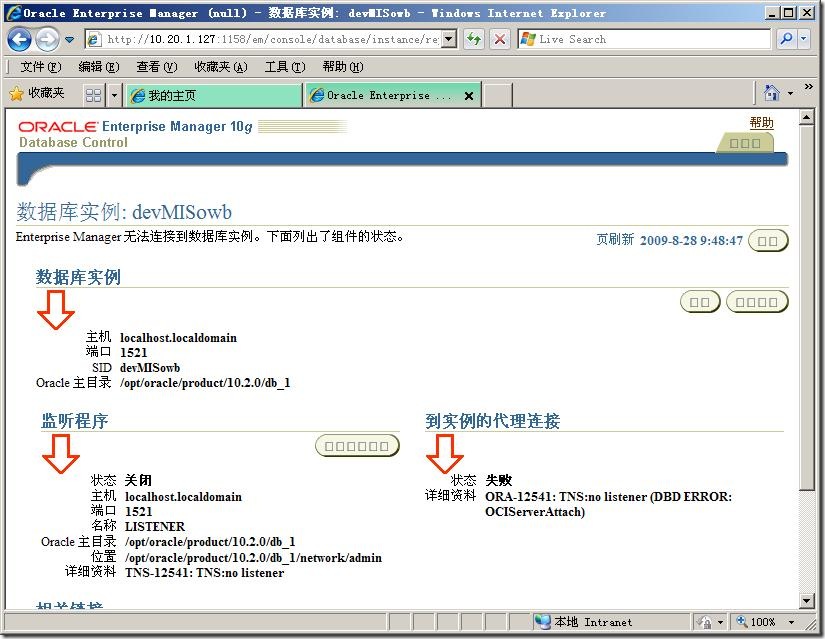Click the timestamp 2009-8-28 9:48:47
Image resolution: width=825 pixels, height=639 pixels.
point(691,241)
